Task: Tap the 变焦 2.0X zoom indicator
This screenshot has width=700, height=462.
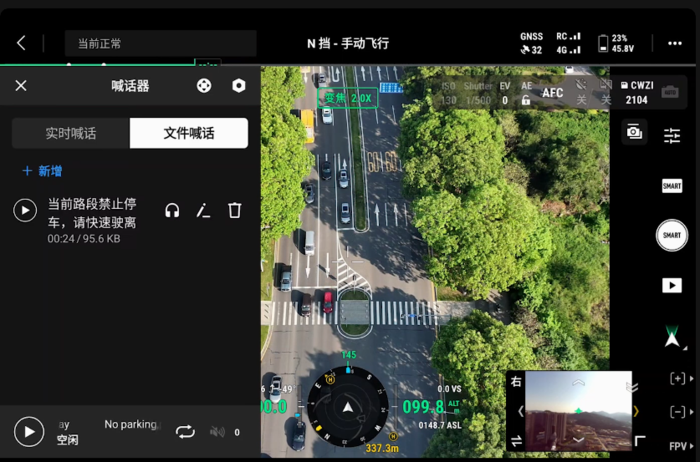Action: (348, 98)
